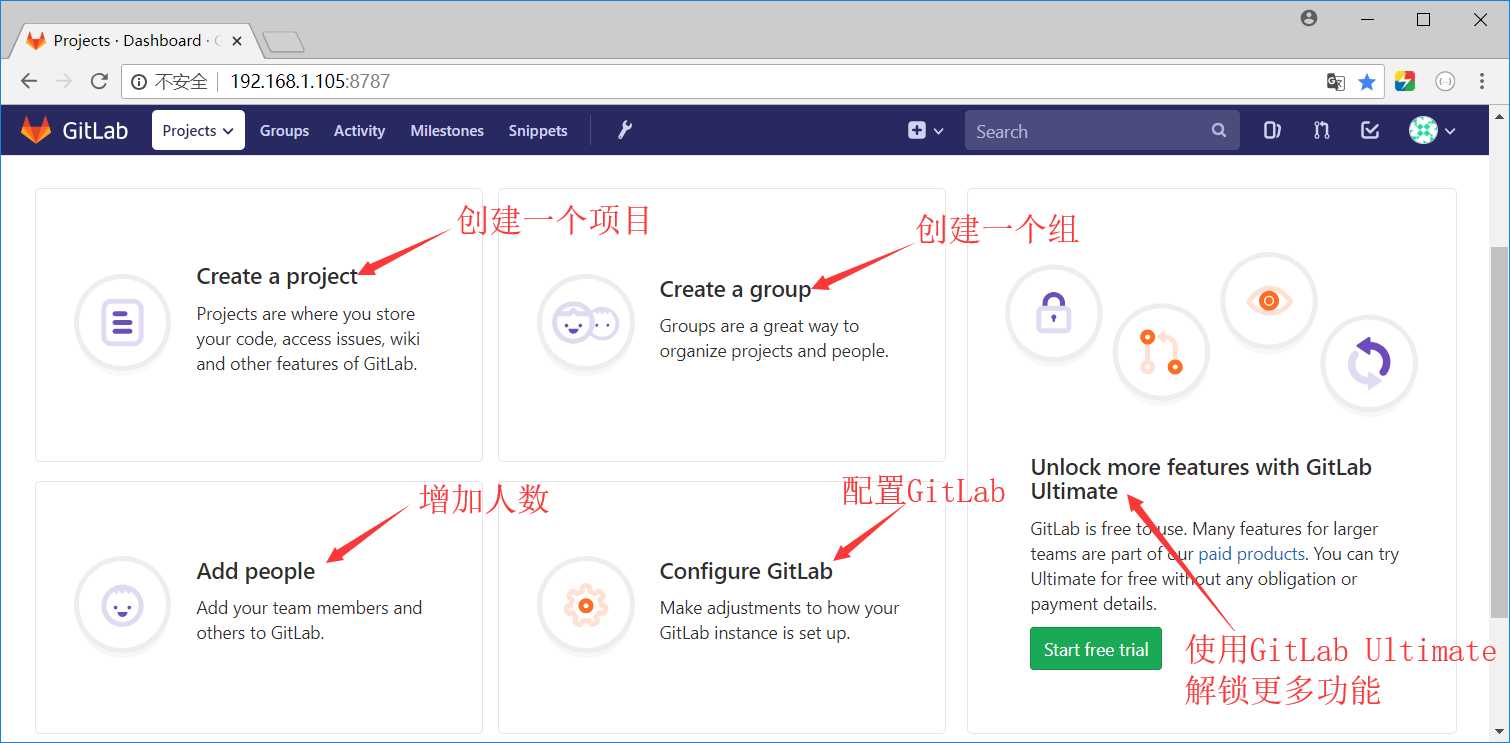Open the Issues icon in navbar

coord(1272,130)
